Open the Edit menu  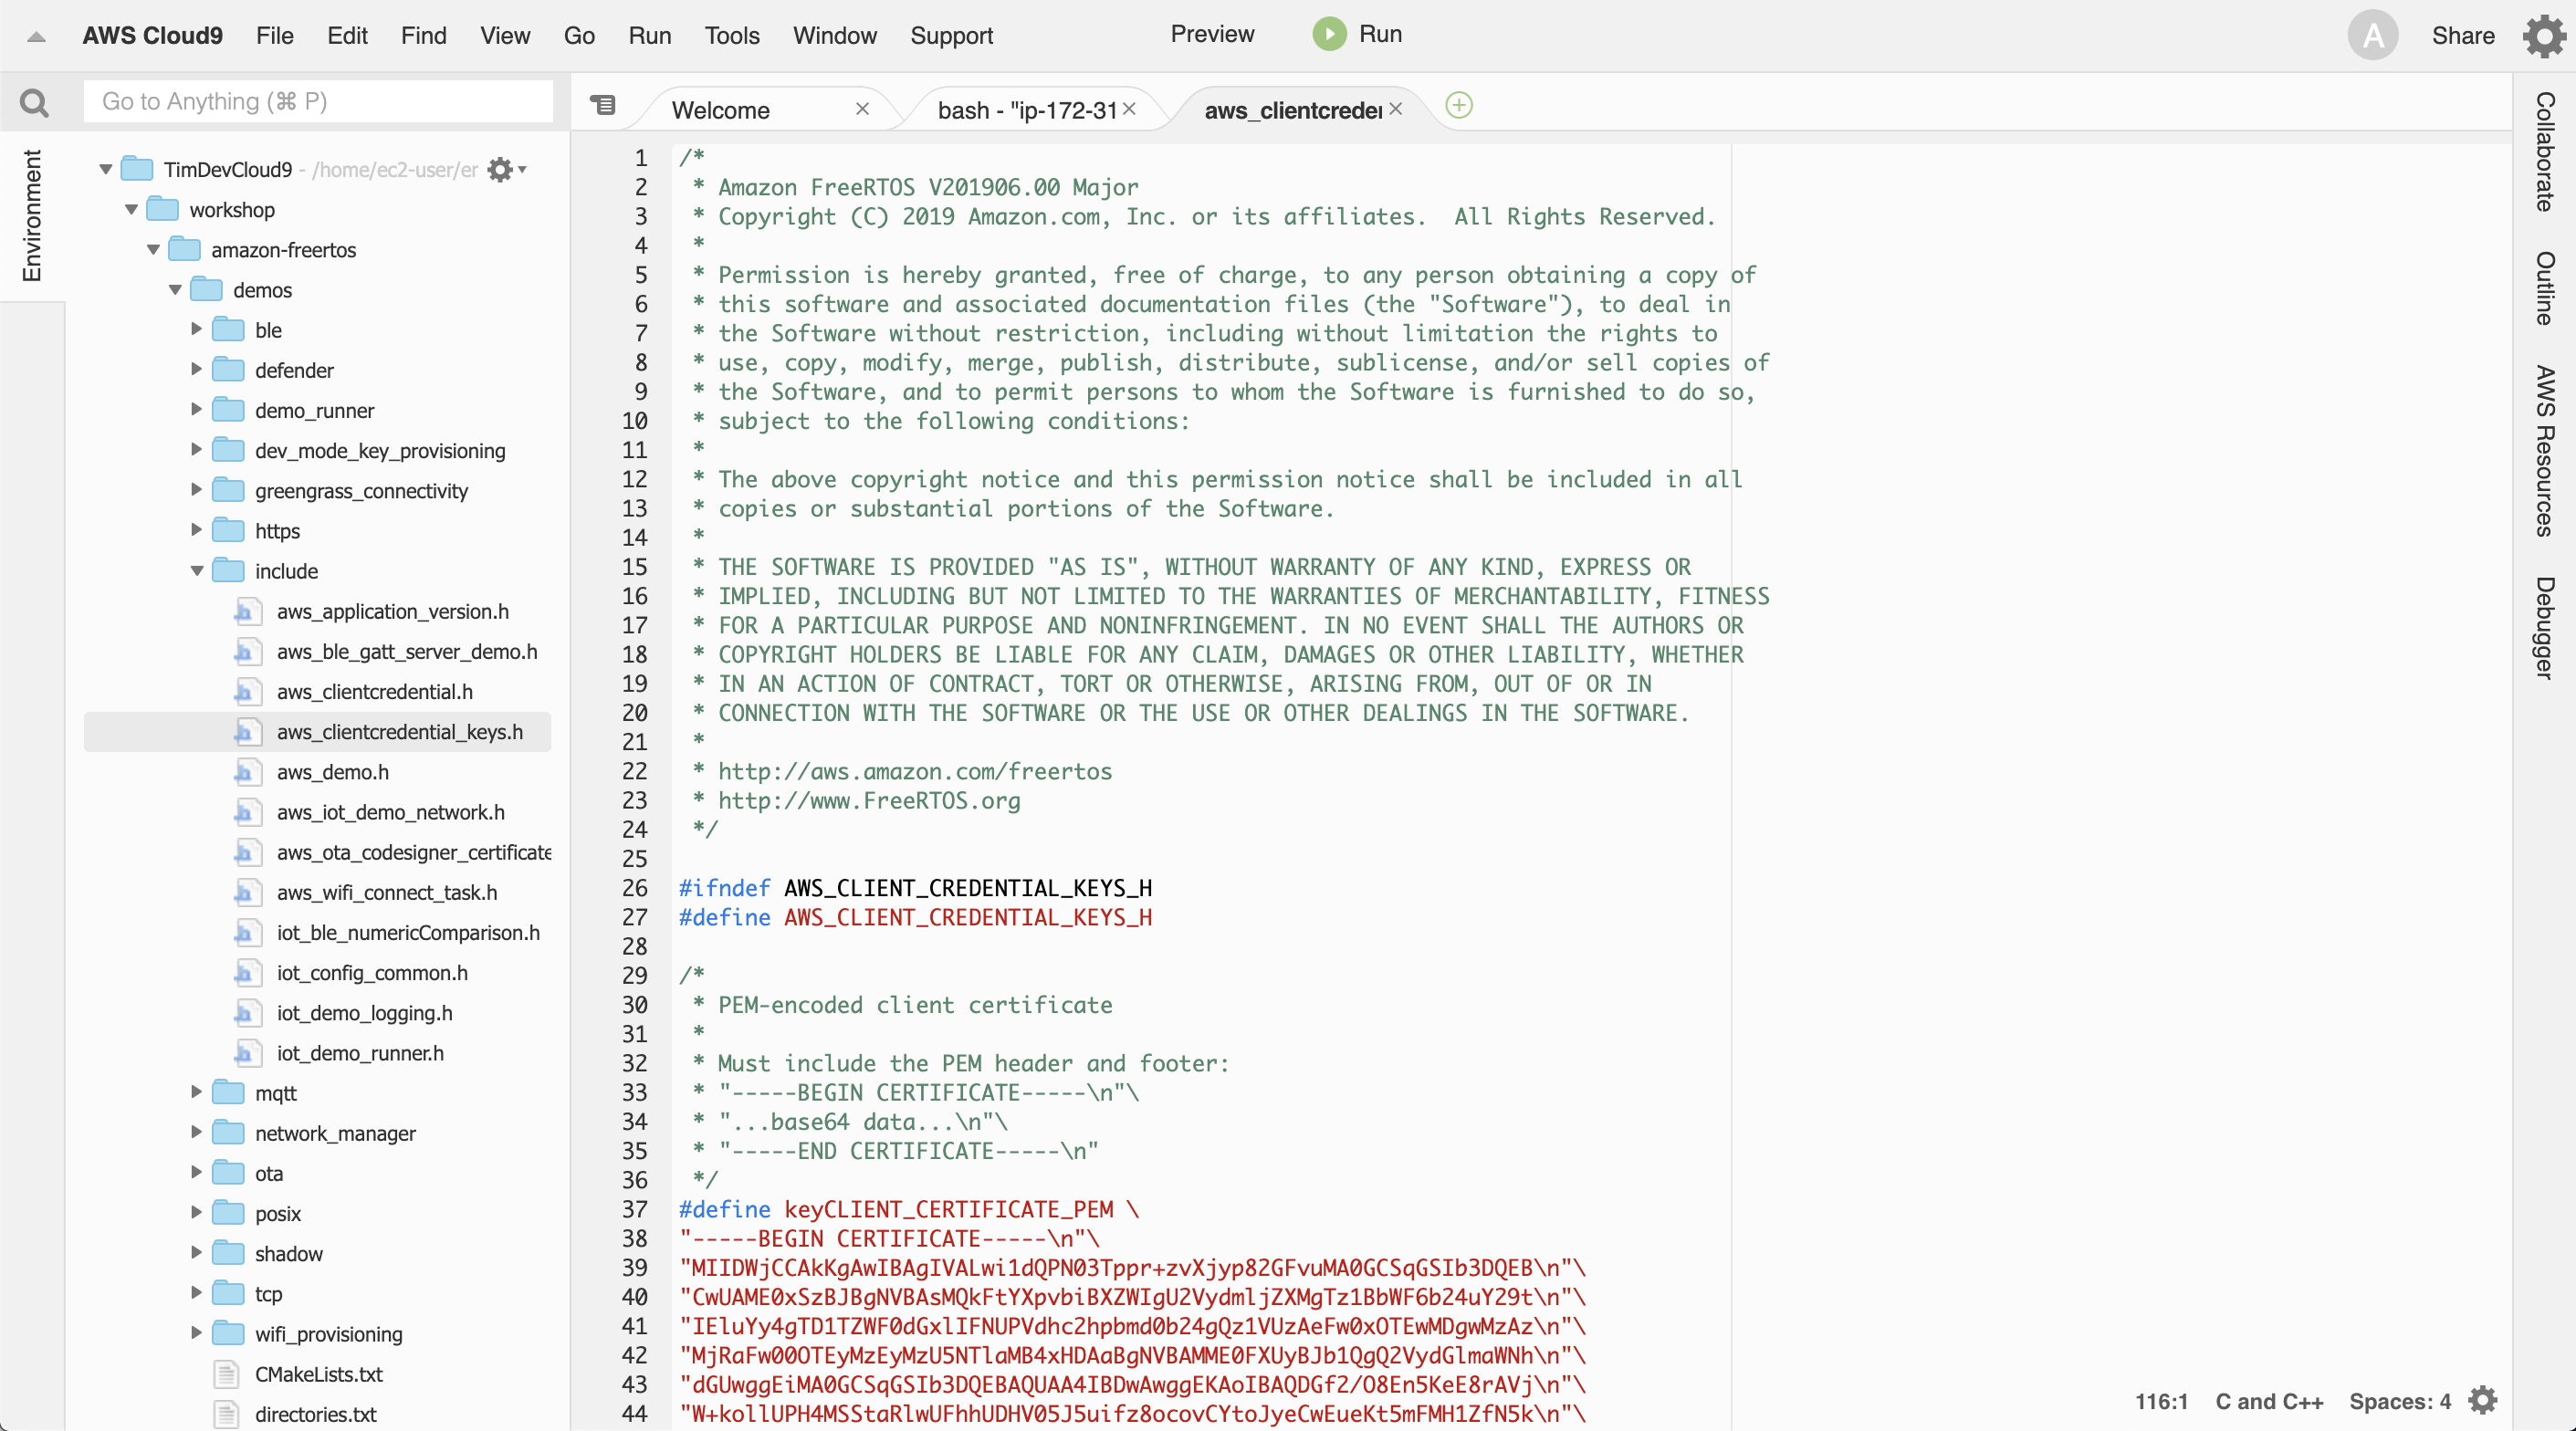point(347,36)
